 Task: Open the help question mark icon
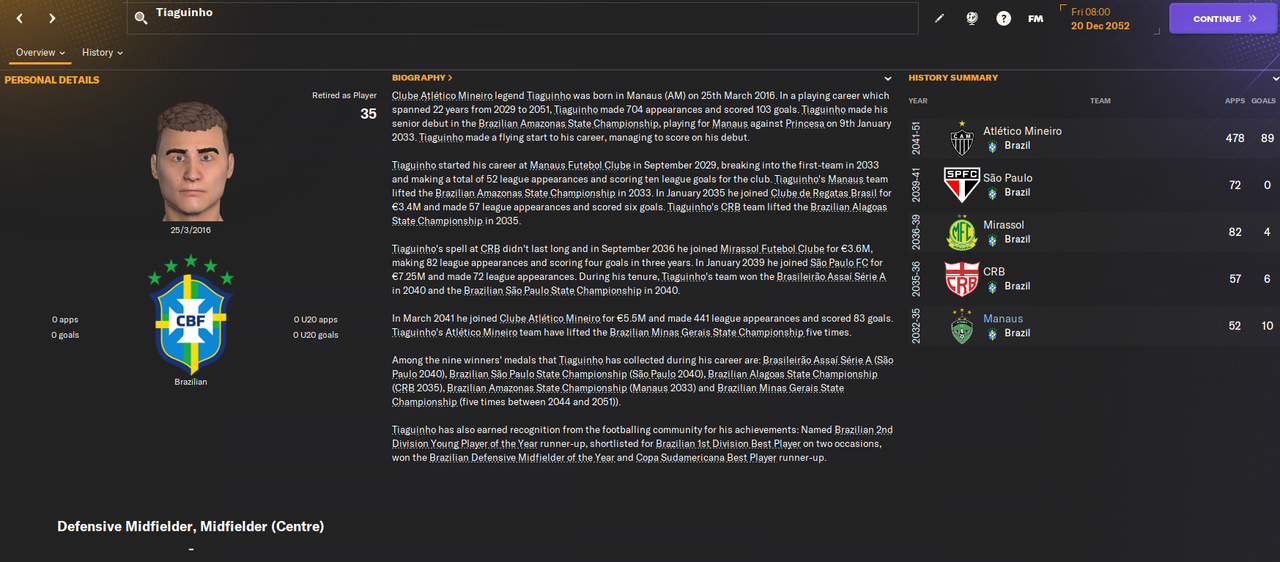point(1004,18)
